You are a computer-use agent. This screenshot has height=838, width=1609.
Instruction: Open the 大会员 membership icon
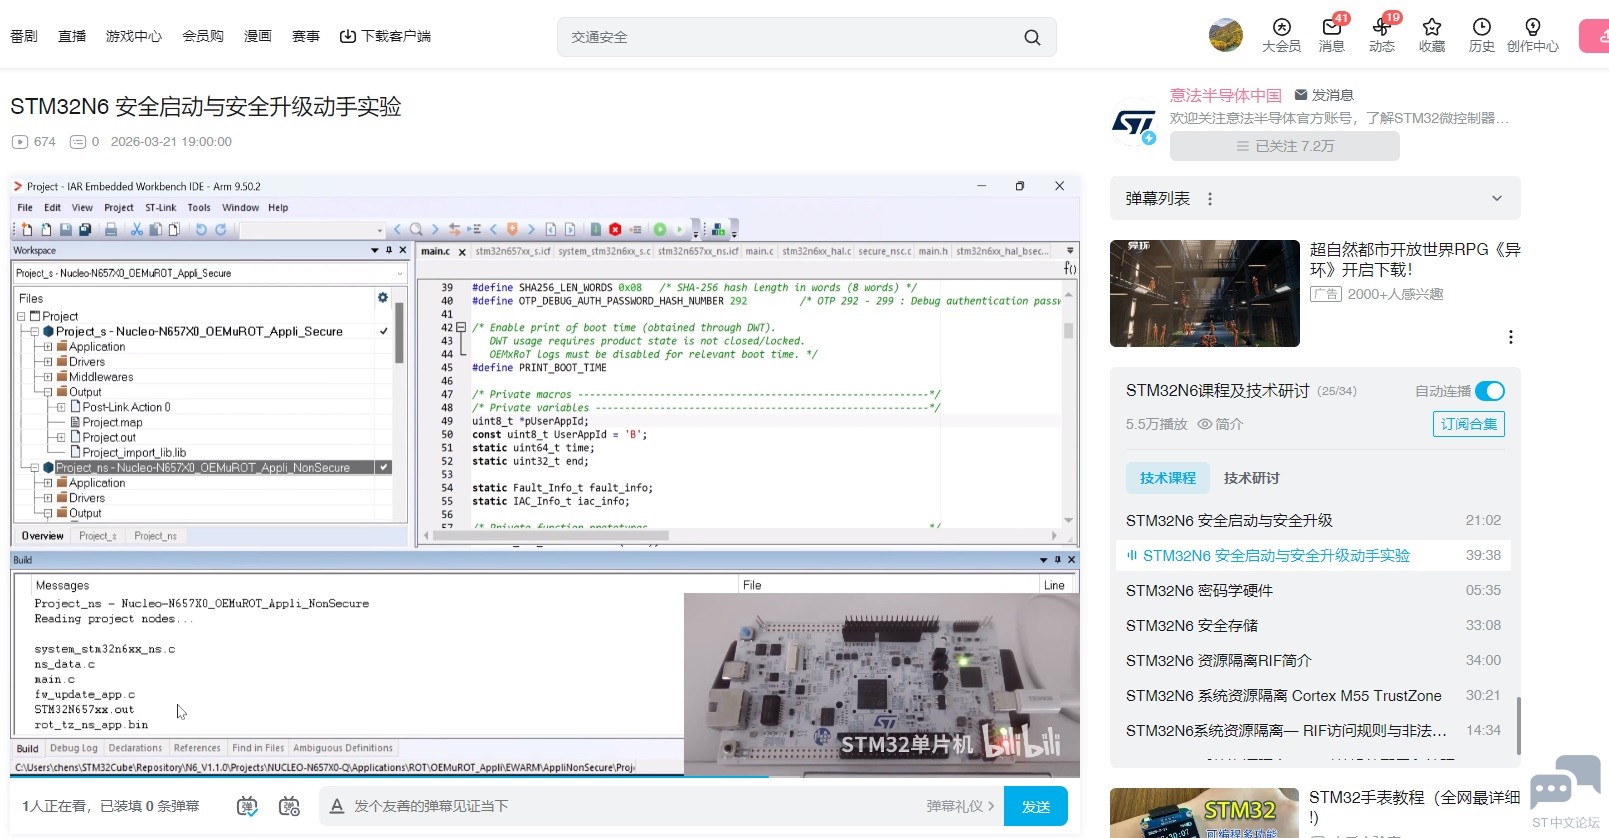pos(1281,35)
